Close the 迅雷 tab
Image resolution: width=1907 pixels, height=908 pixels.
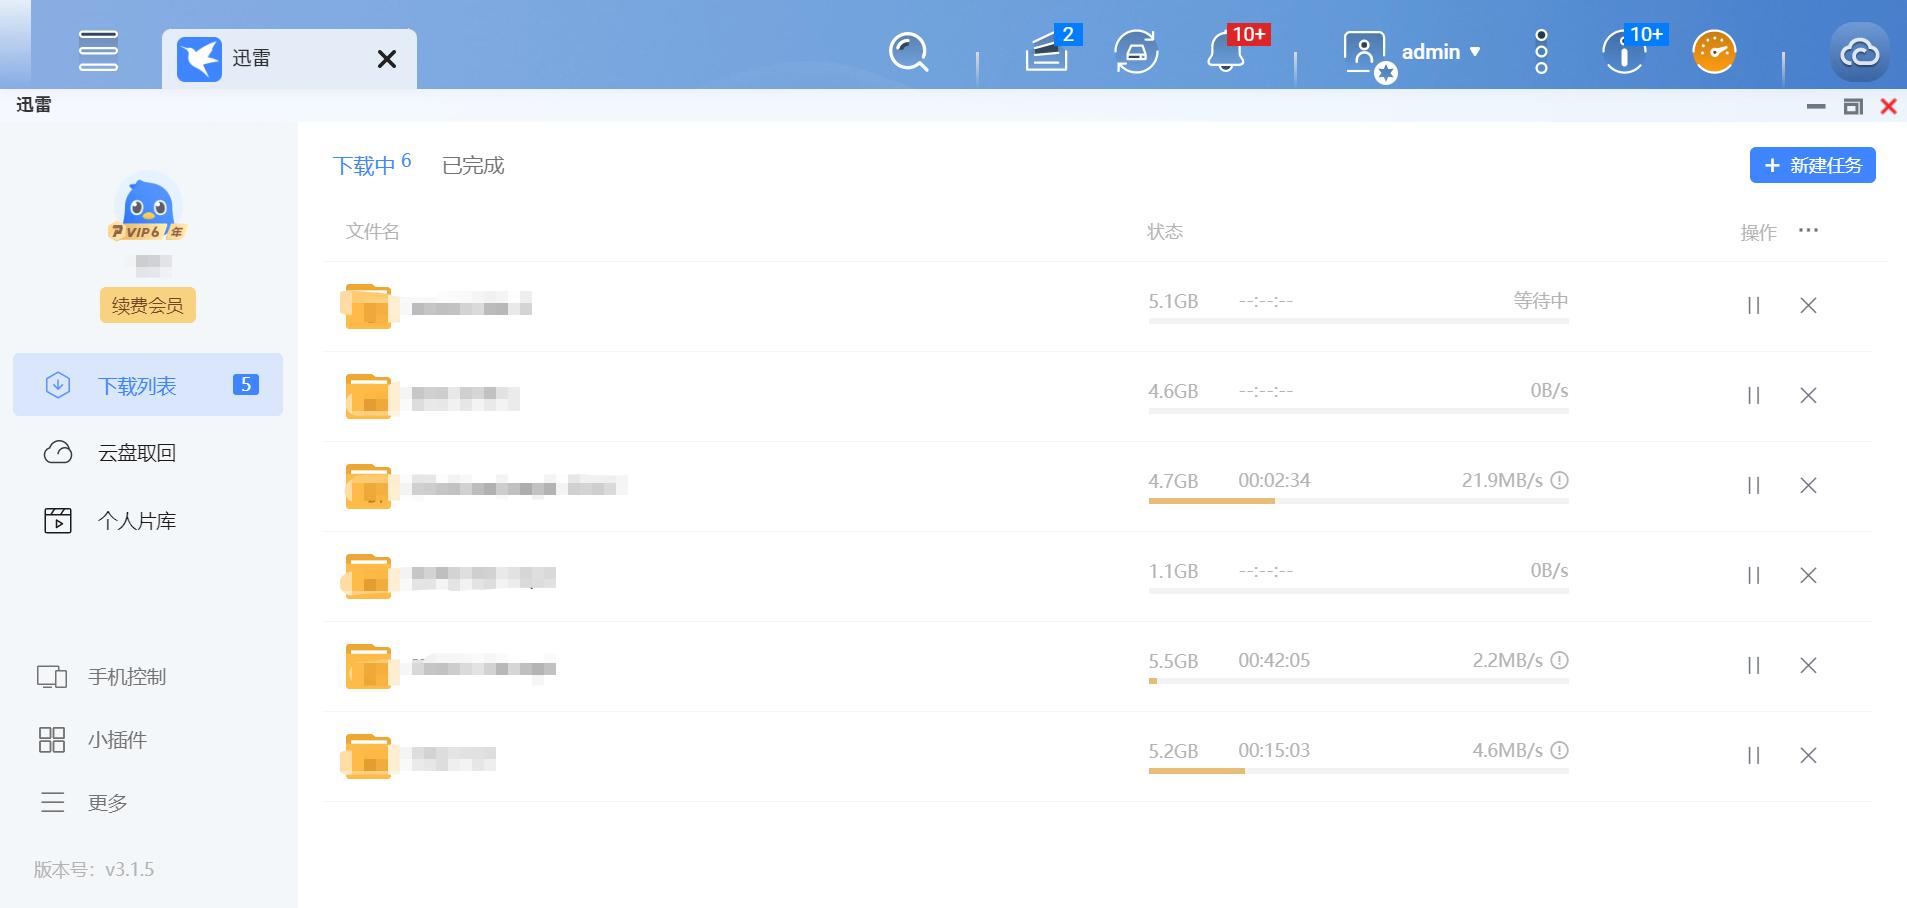[387, 59]
